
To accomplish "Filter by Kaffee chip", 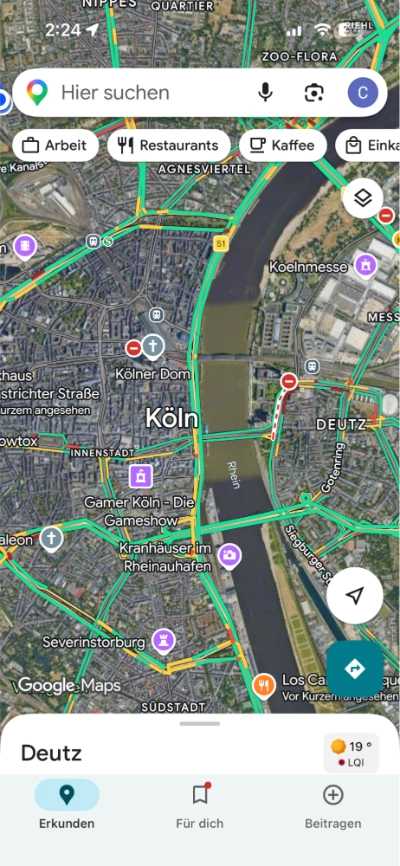I will click(282, 145).
